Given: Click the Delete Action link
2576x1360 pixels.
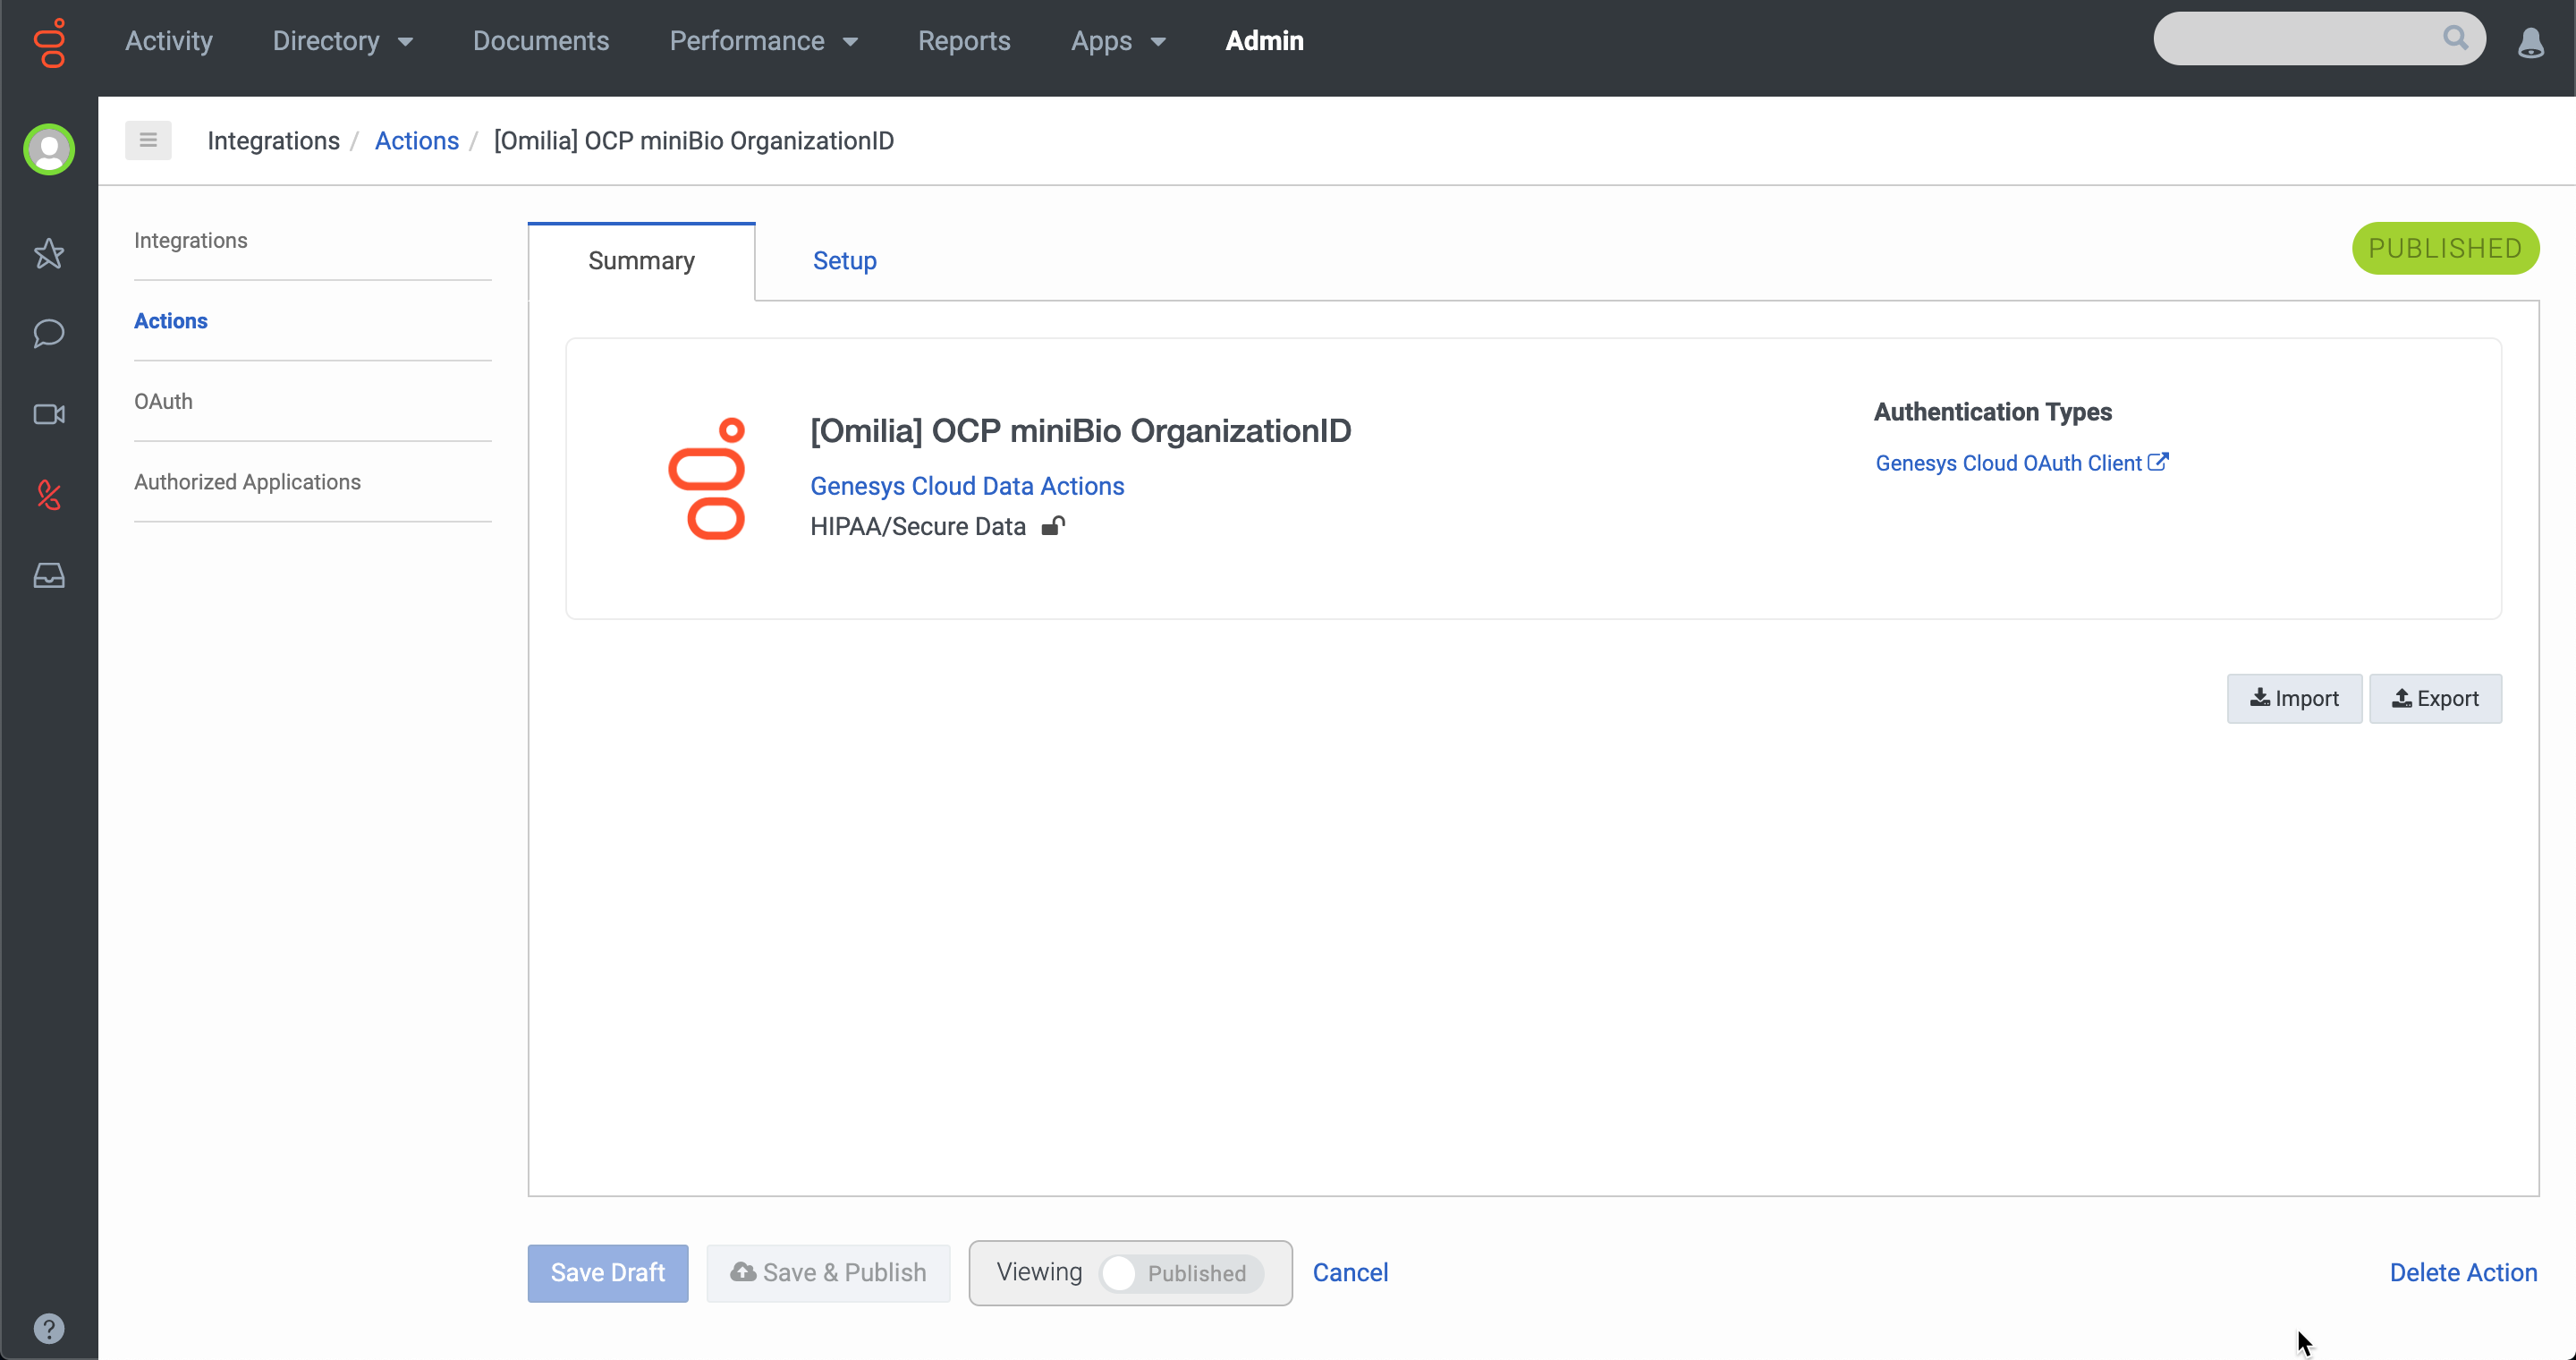Looking at the screenshot, I should 2462,1272.
